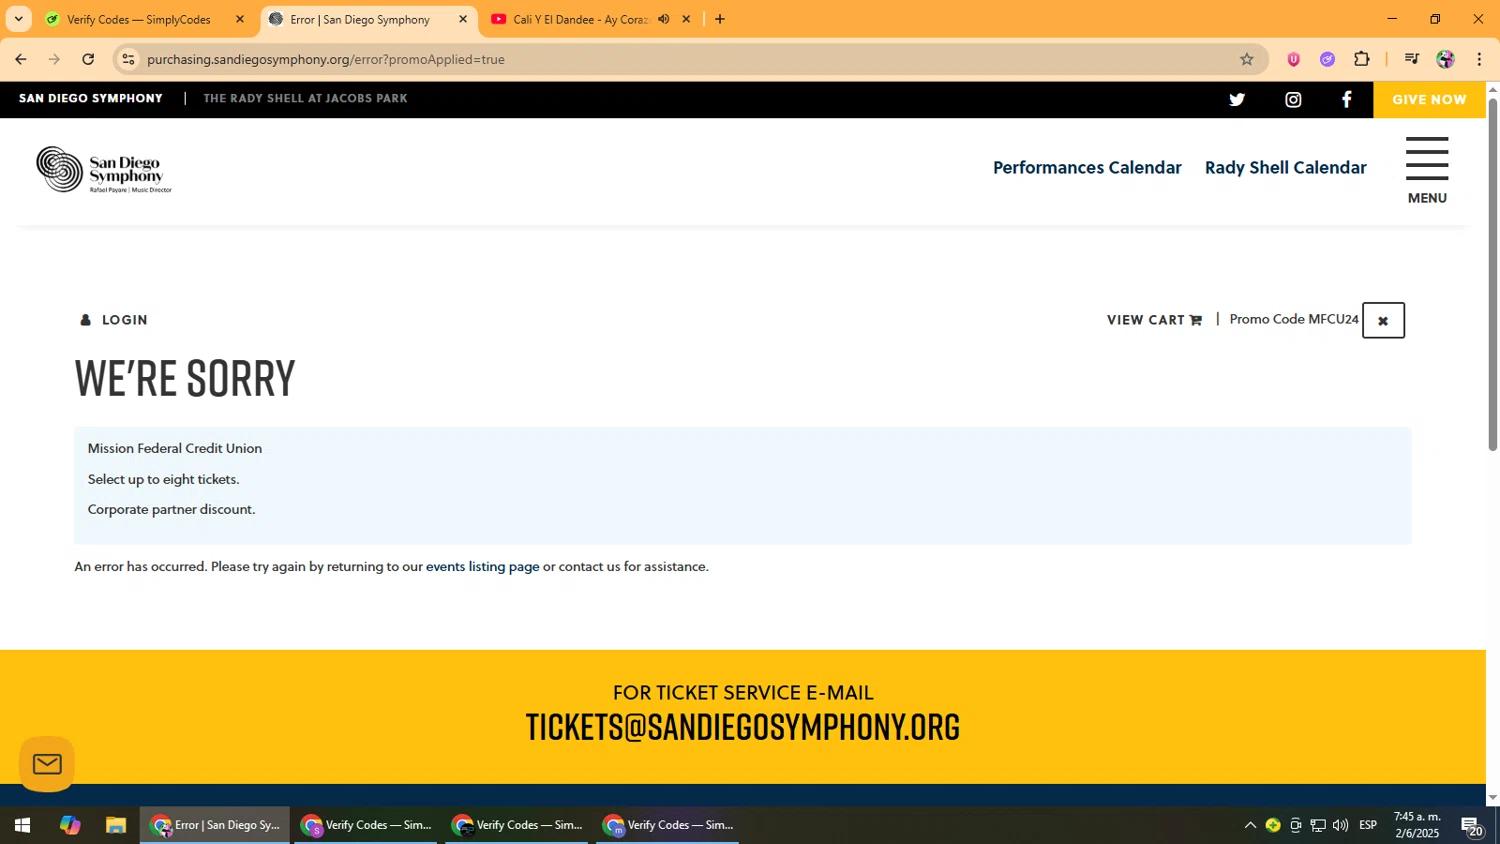Reload the current page
1500x844 pixels.
point(88,59)
